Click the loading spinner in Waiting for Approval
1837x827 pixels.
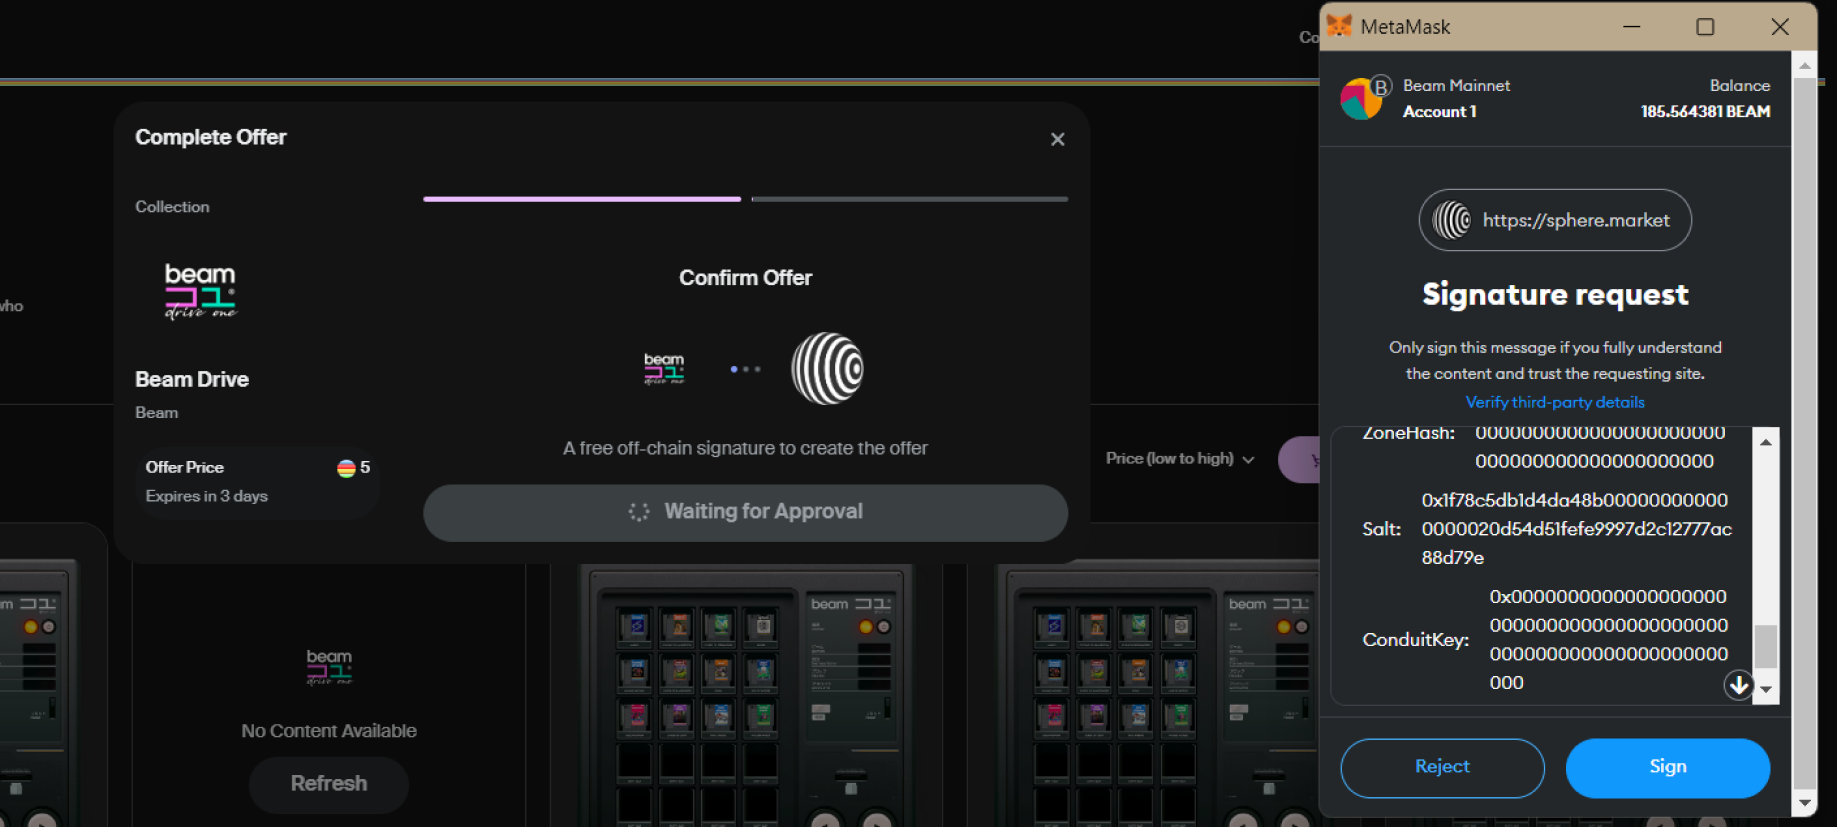[x=639, y=512]
